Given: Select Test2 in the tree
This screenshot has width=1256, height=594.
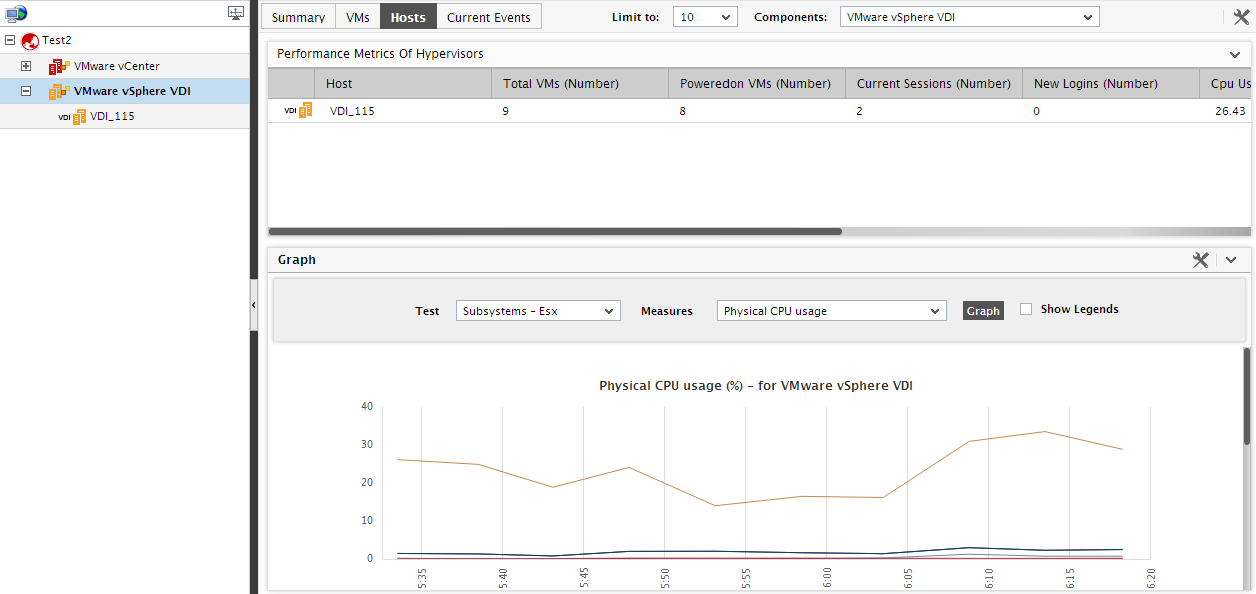Looking at the screenshot, I should pos(57,41).
